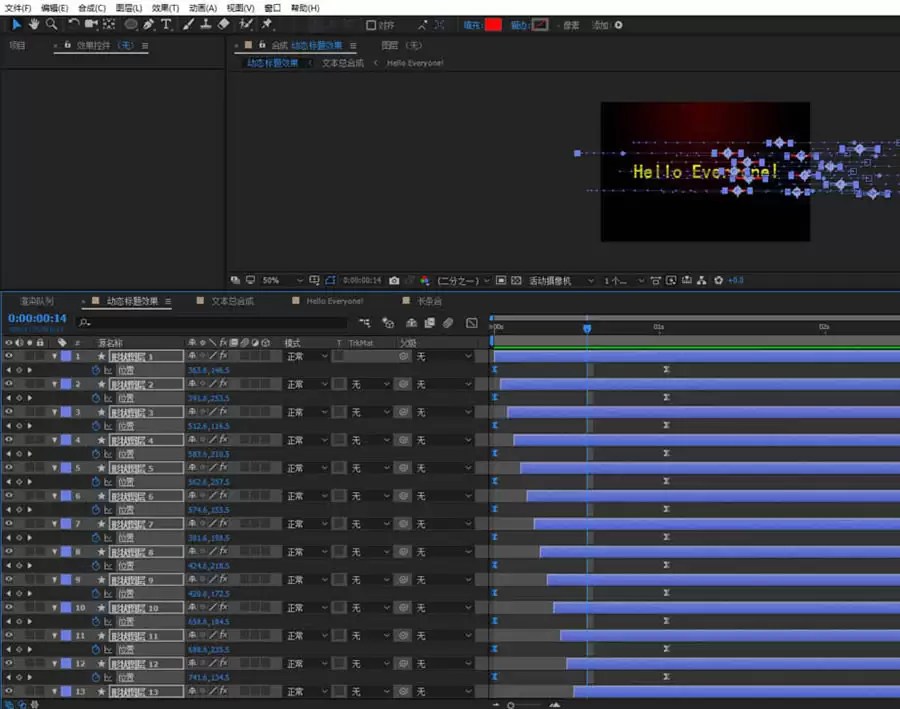The width and height of the screenshot is (900, 709).
Task: Take a snapshot with the camera icon
Action: (394, 281)
